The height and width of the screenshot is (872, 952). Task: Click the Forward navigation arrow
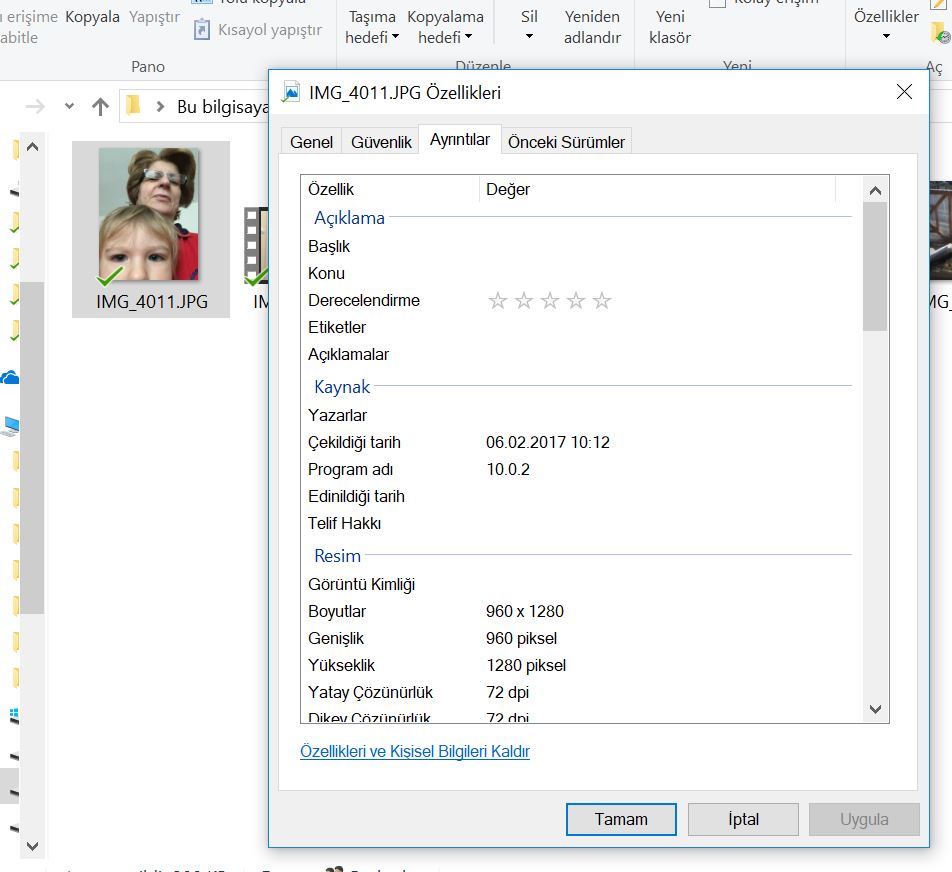(35, 107)
